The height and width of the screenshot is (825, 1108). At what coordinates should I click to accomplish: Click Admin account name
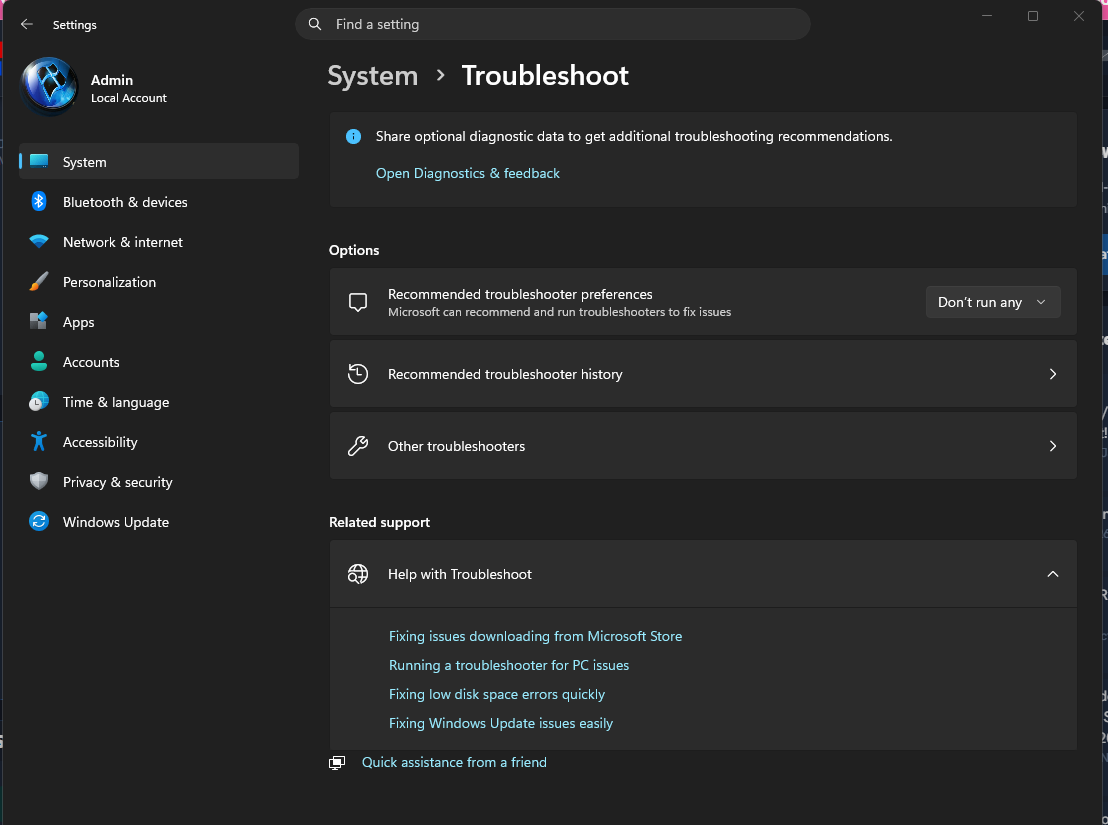coord(112,80)
